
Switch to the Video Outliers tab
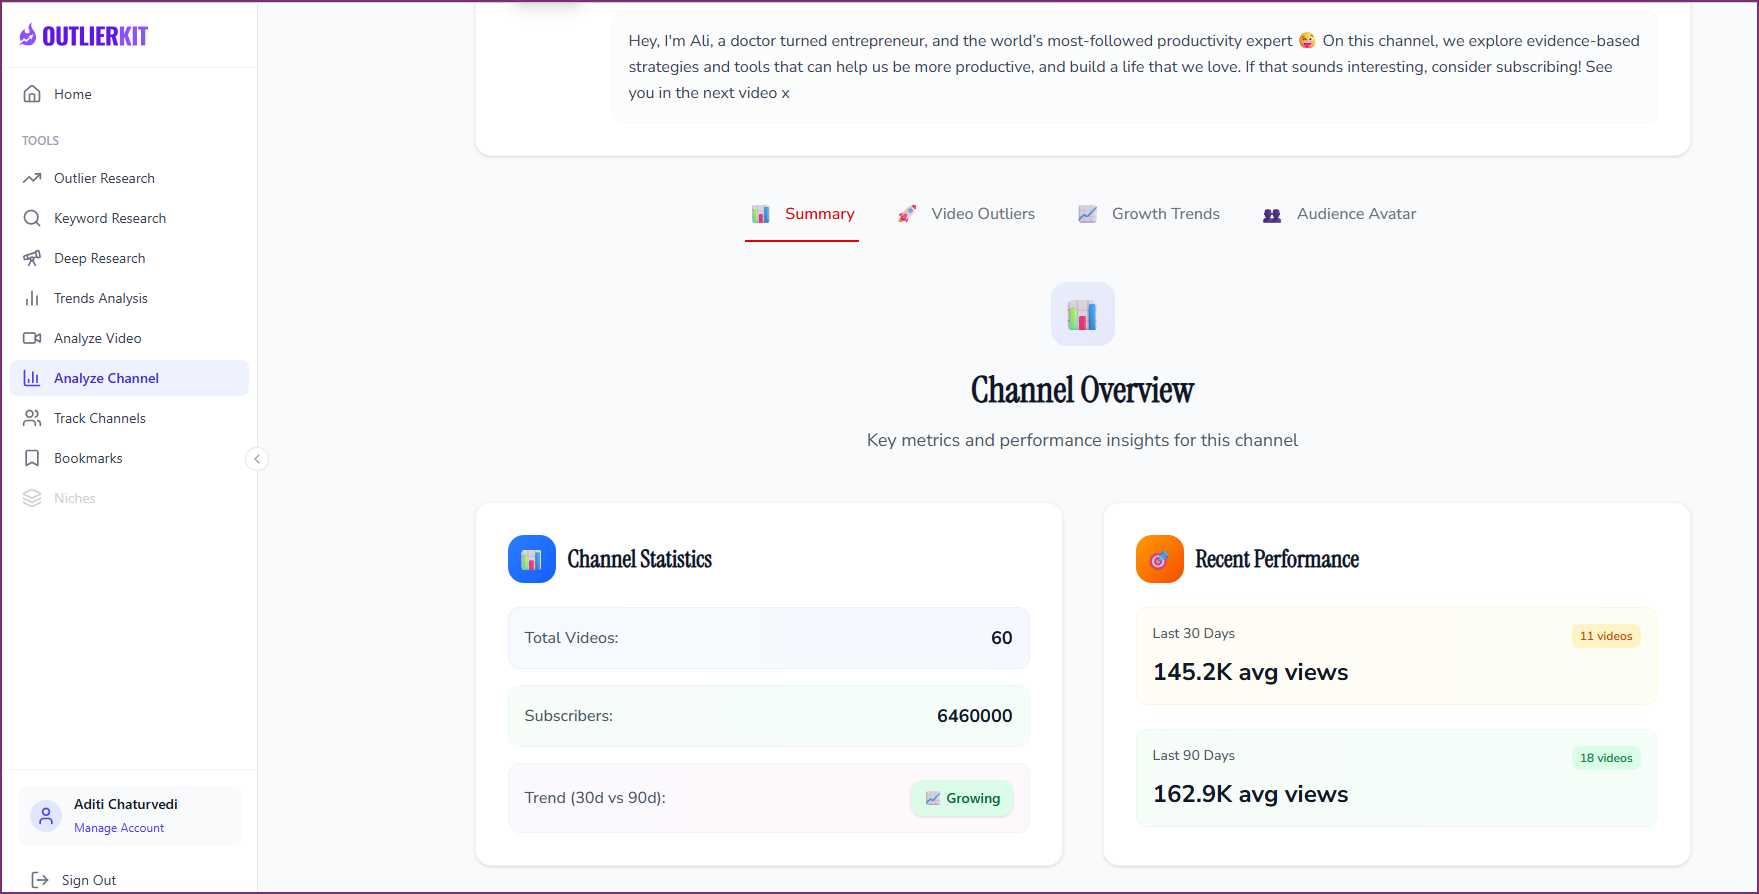(967, 214)
